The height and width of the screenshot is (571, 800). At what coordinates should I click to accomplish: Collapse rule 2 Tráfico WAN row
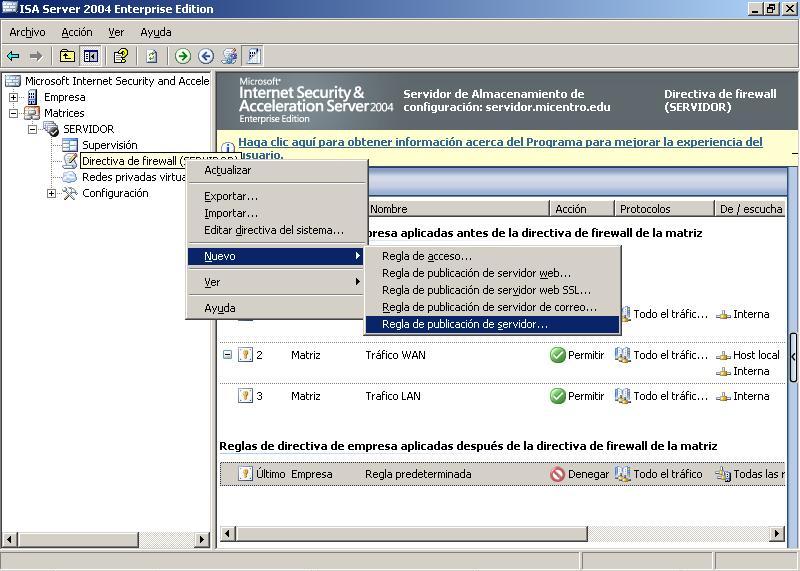pyautogui.click(x=227, y=355)
